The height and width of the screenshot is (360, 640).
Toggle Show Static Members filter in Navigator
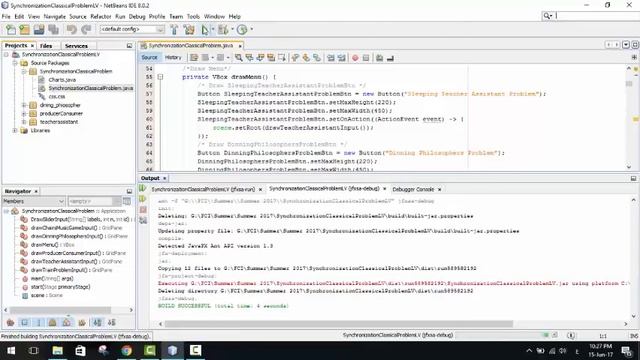(x=39, y=322)
